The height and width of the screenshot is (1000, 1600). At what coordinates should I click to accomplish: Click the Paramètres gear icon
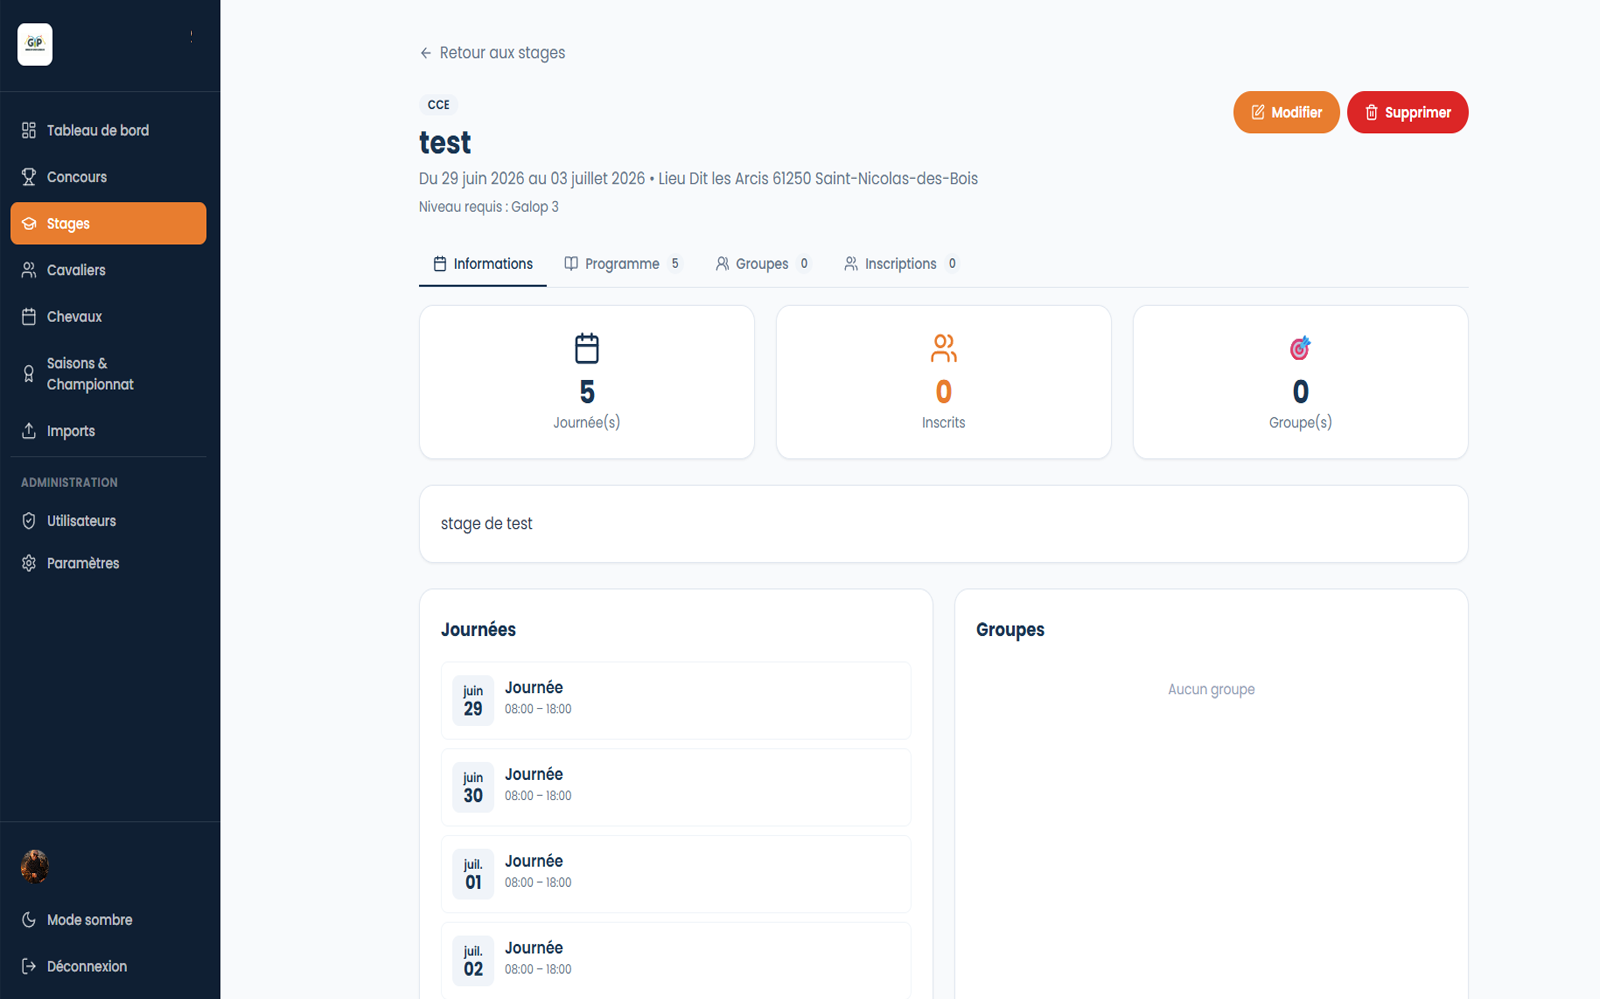tap(29, 563)
